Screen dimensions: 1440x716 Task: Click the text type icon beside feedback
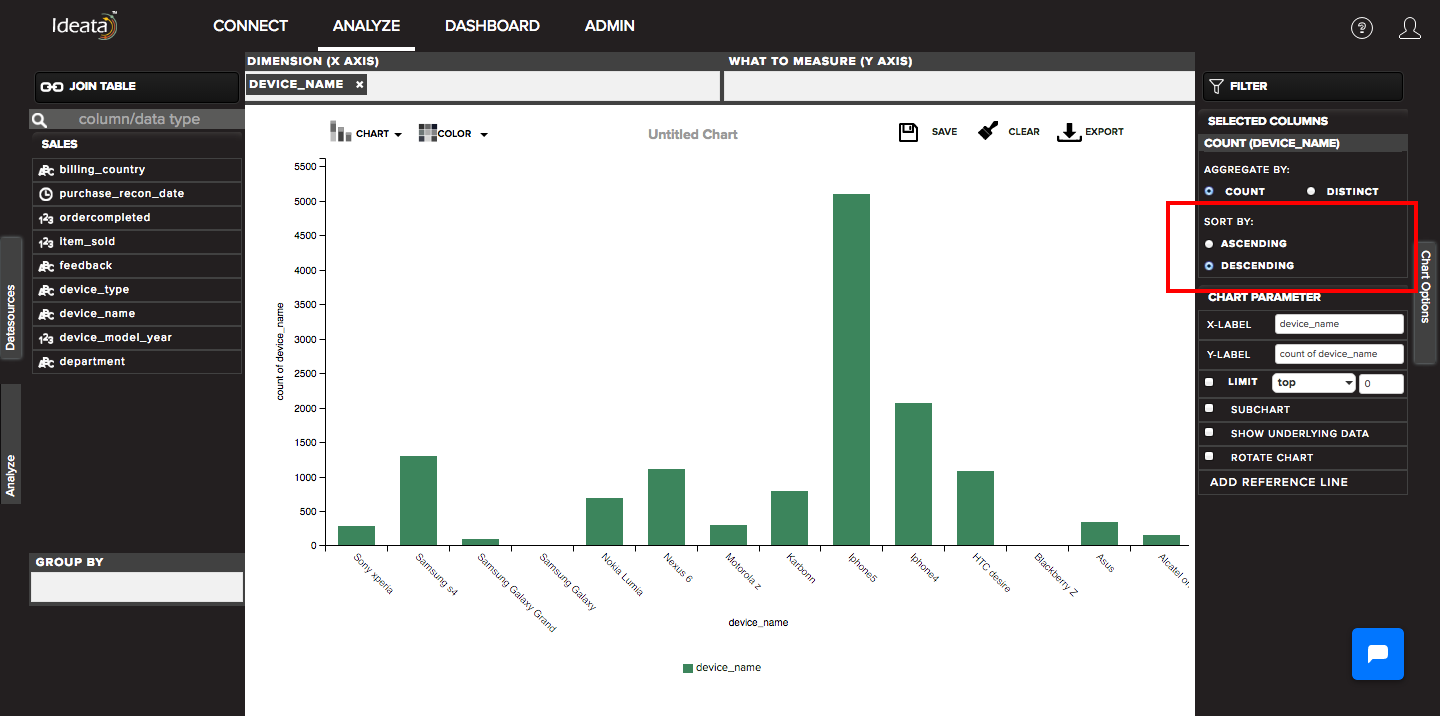click(46, 266)
